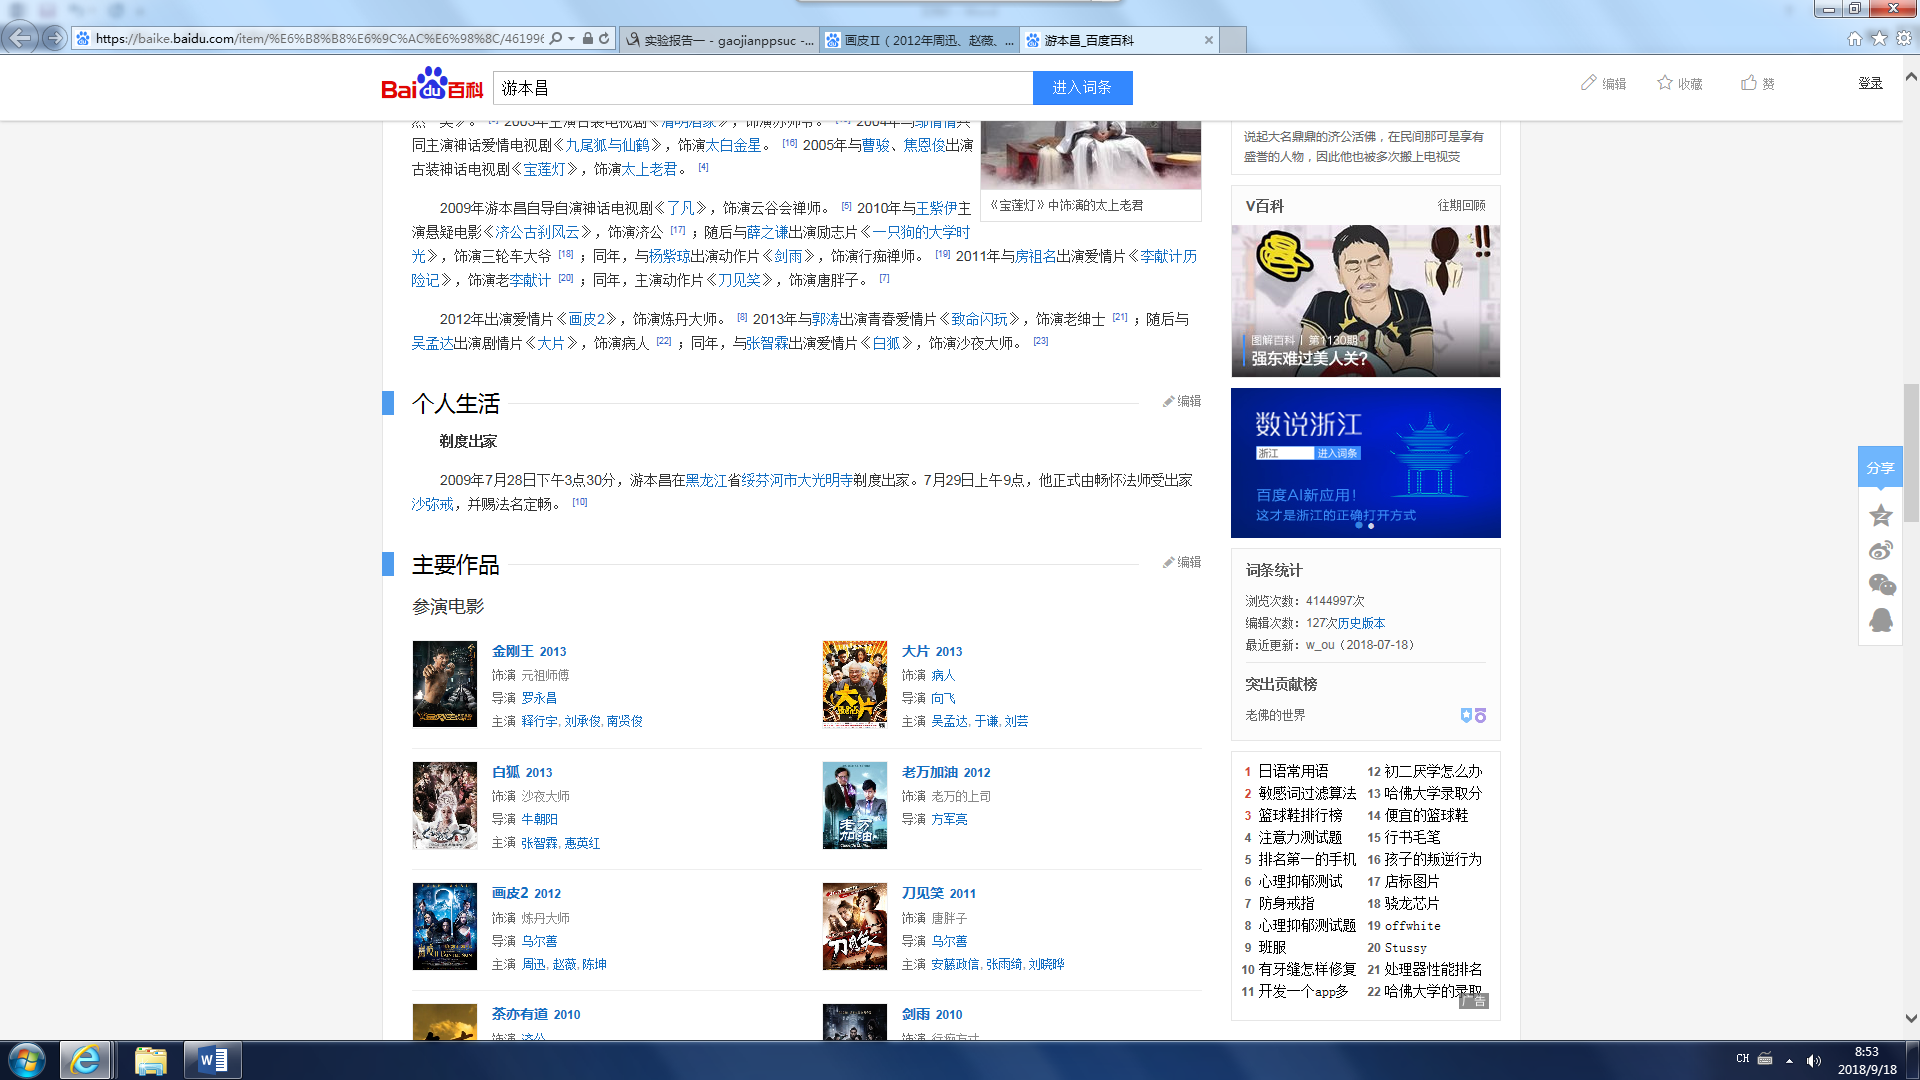
Task: Share page via QQ penguin icon
Action: click(x=1880, y=621)
